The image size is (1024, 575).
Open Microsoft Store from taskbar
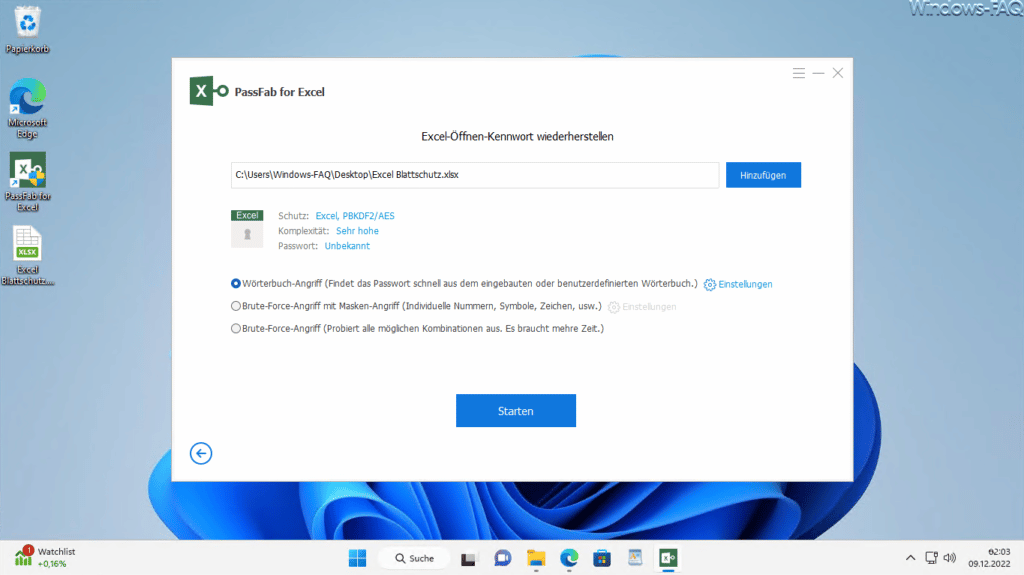[x=601, y=558]
